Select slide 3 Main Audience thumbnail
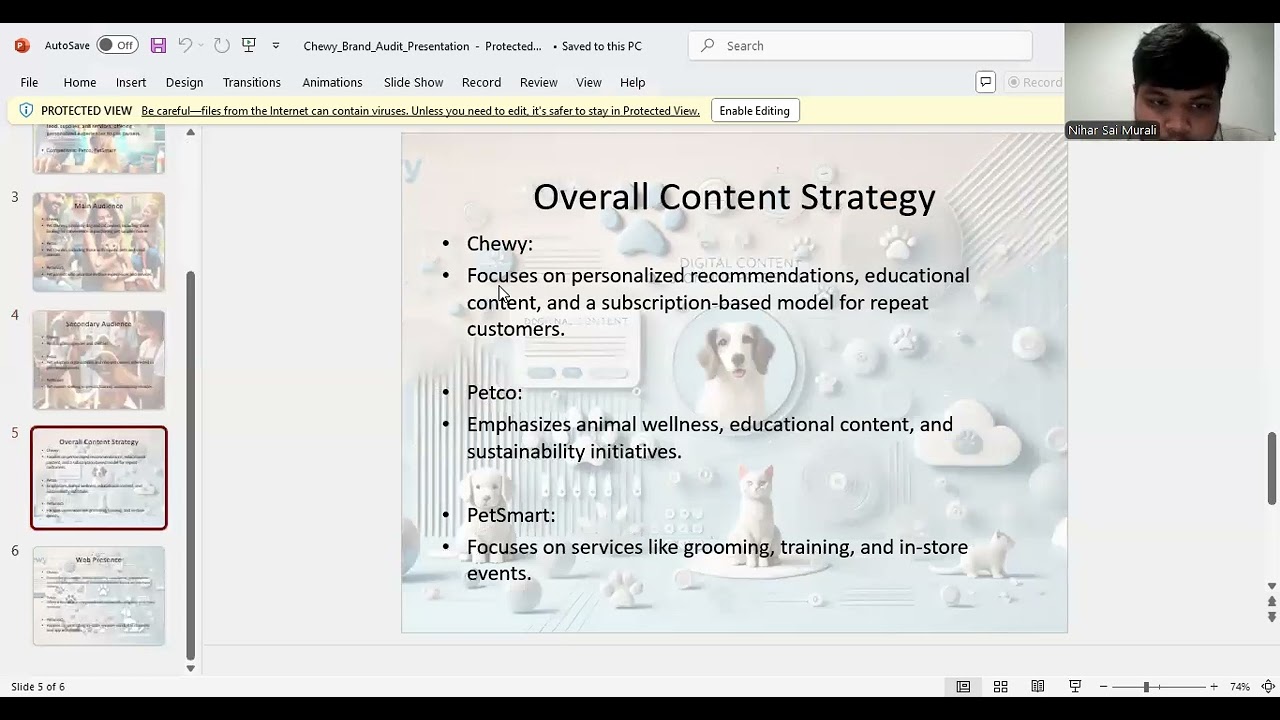Viewport: 1280px width, 720px height. 98,242
